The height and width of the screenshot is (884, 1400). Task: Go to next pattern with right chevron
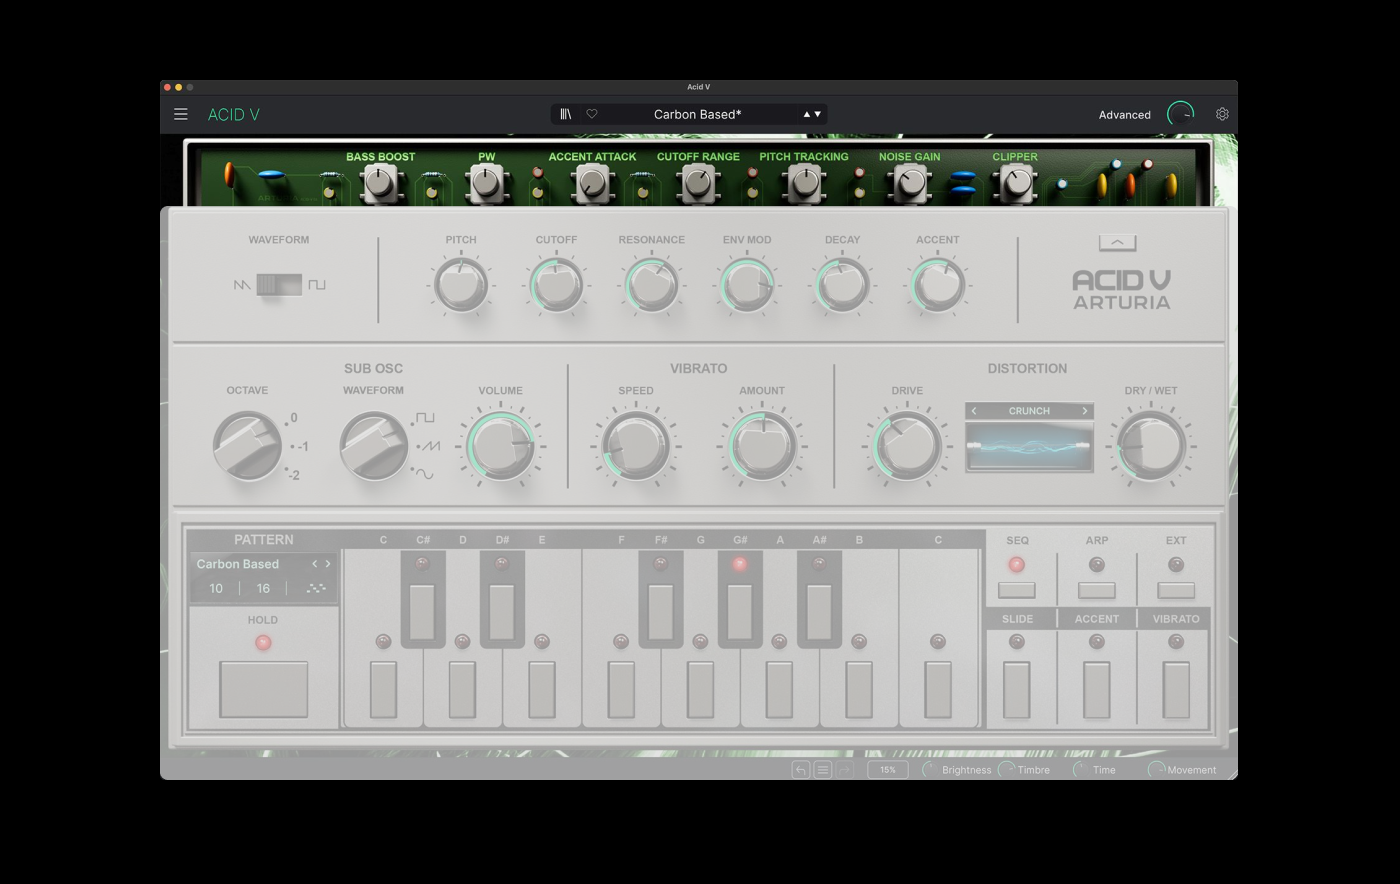click(327, 564)
